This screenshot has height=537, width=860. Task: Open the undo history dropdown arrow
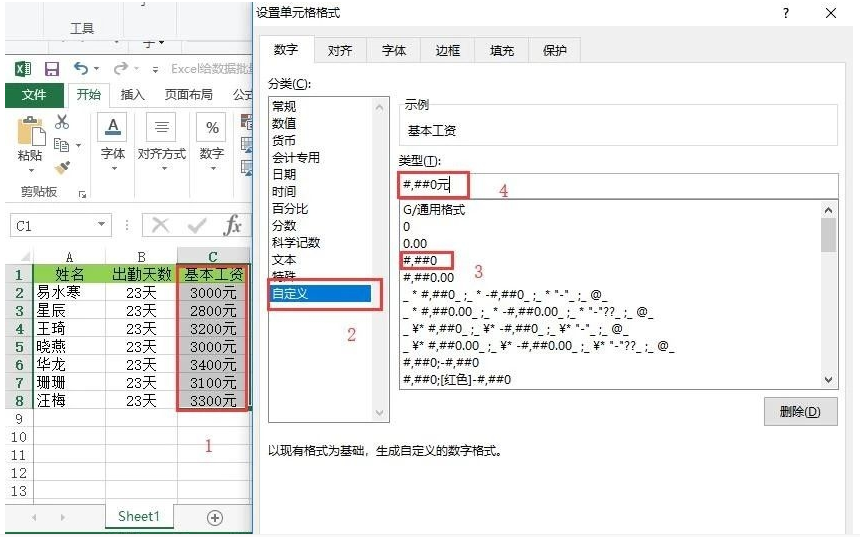point(97,69)
